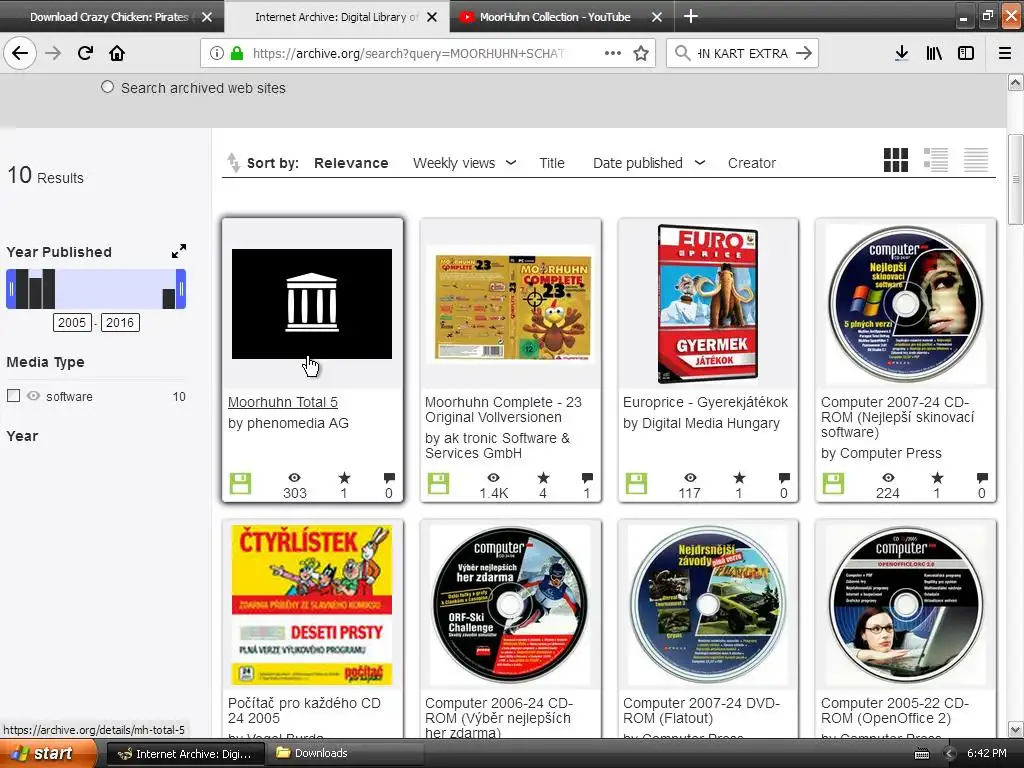Viewport: 1024px width, 768px height.
Task: Open the library bookshelf icon
Action: [934, 54]
